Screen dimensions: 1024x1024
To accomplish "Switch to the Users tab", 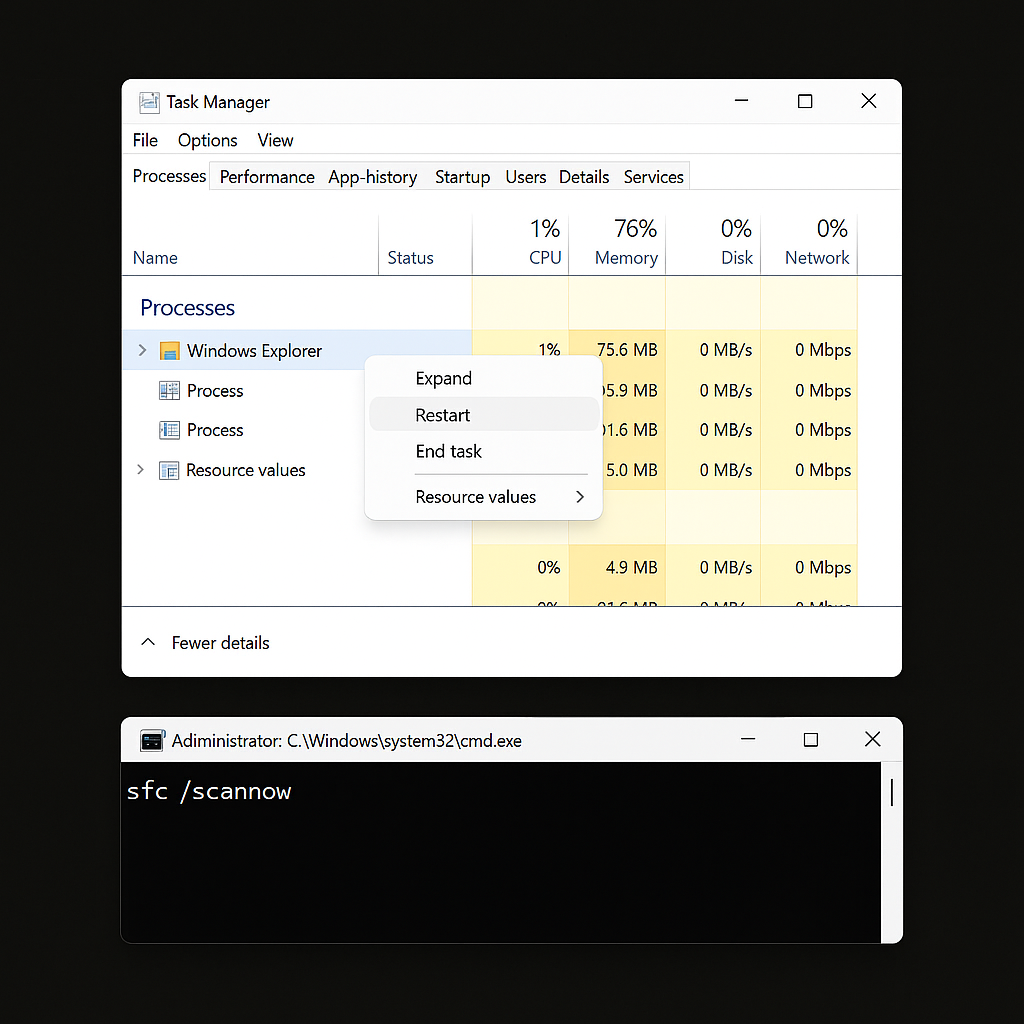I will 526,177.
